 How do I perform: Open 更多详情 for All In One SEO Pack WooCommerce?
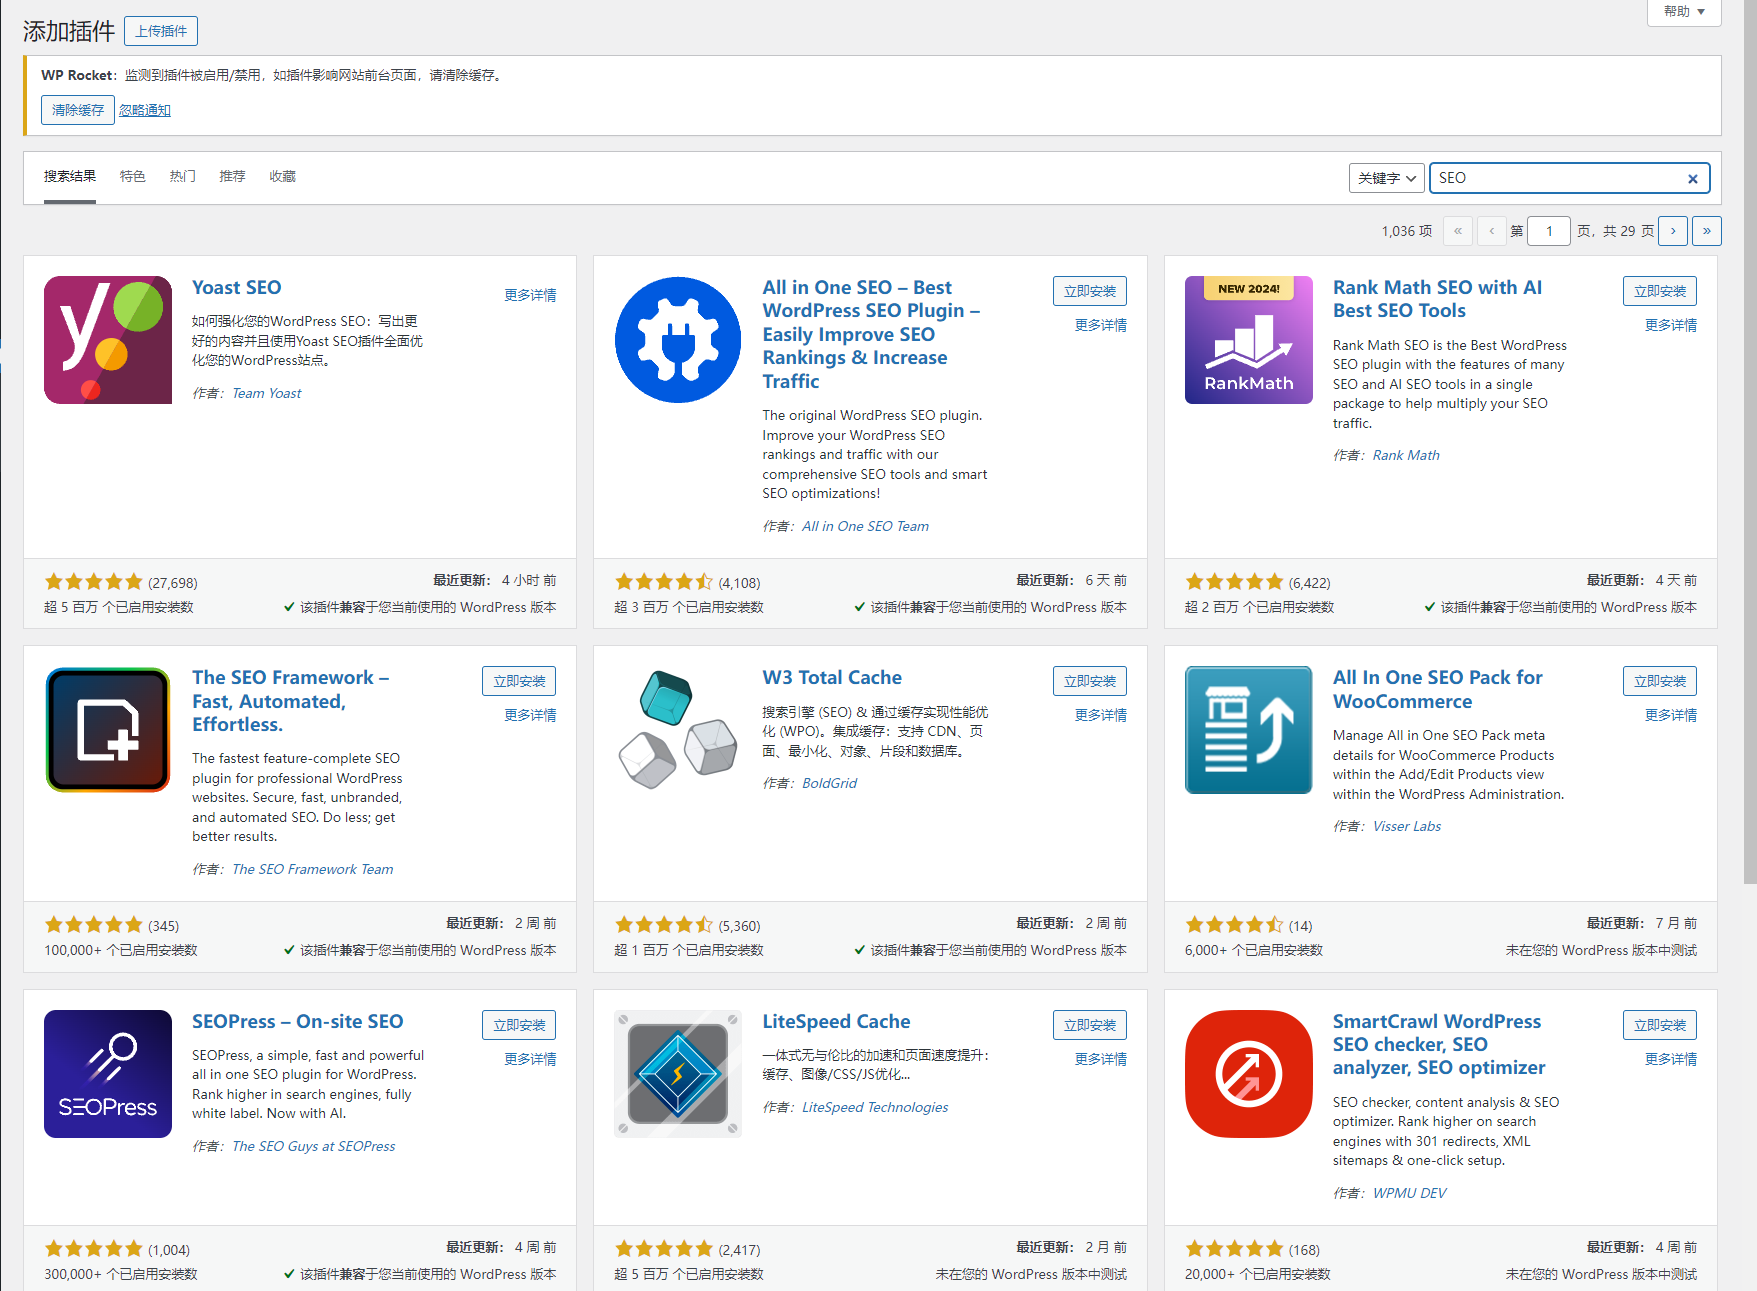click(x=1670, y=715)
